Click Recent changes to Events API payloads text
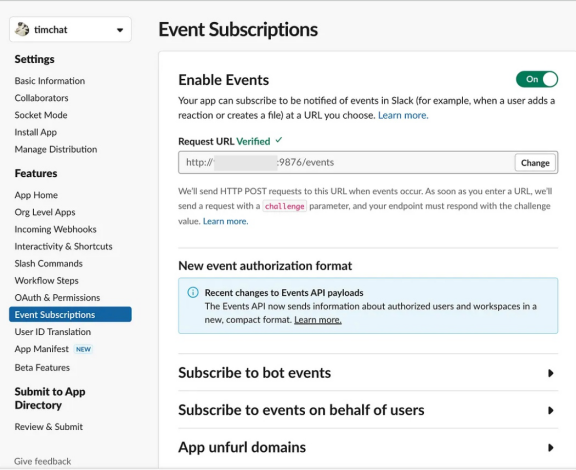This screenshot has width=576, height=470. (x=284, y=293)
